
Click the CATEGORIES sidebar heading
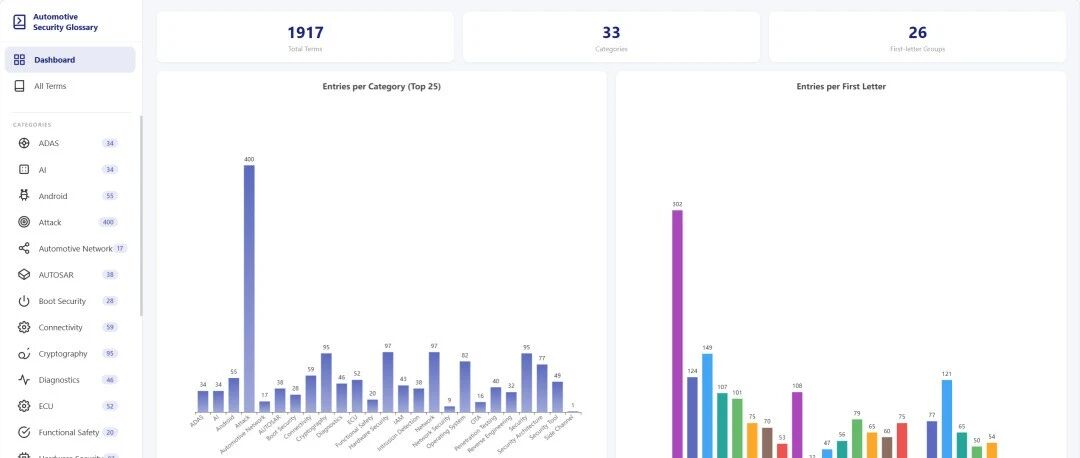click(32, 125)
